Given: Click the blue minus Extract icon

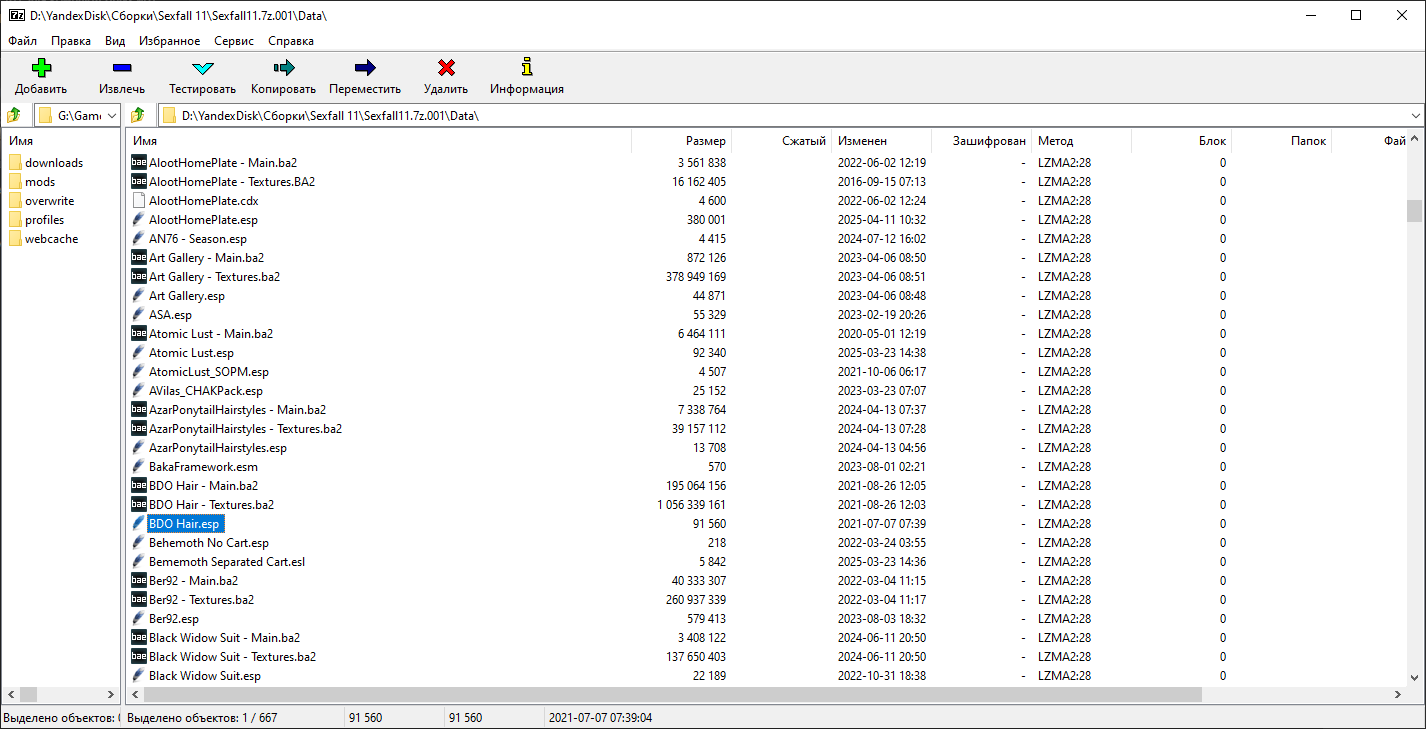Looking at the screenshot, I should point(121,68).
